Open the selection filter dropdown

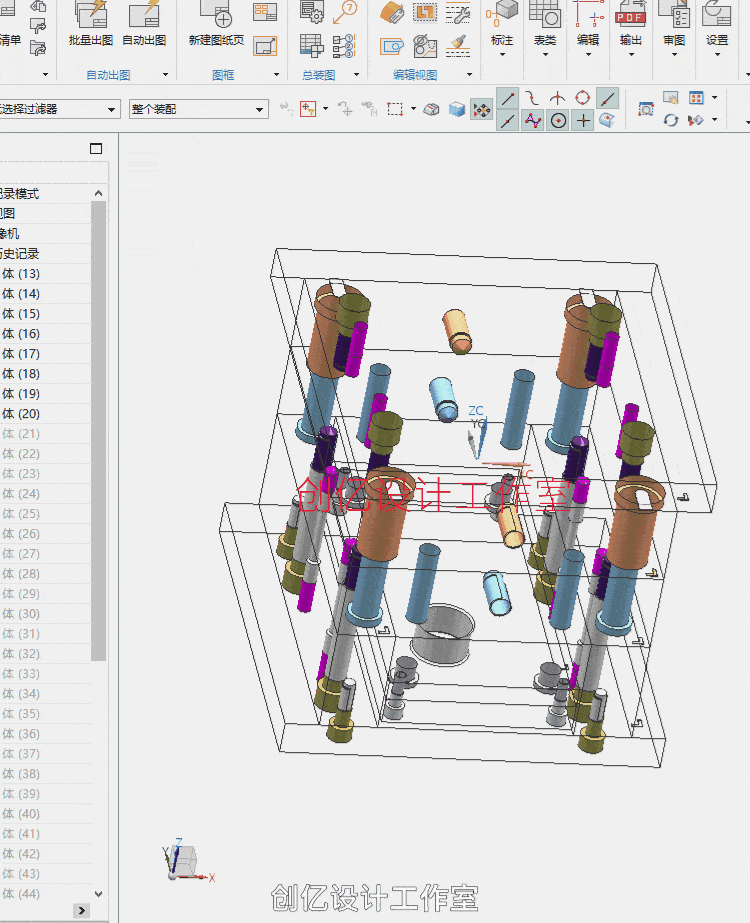[111, 109]
